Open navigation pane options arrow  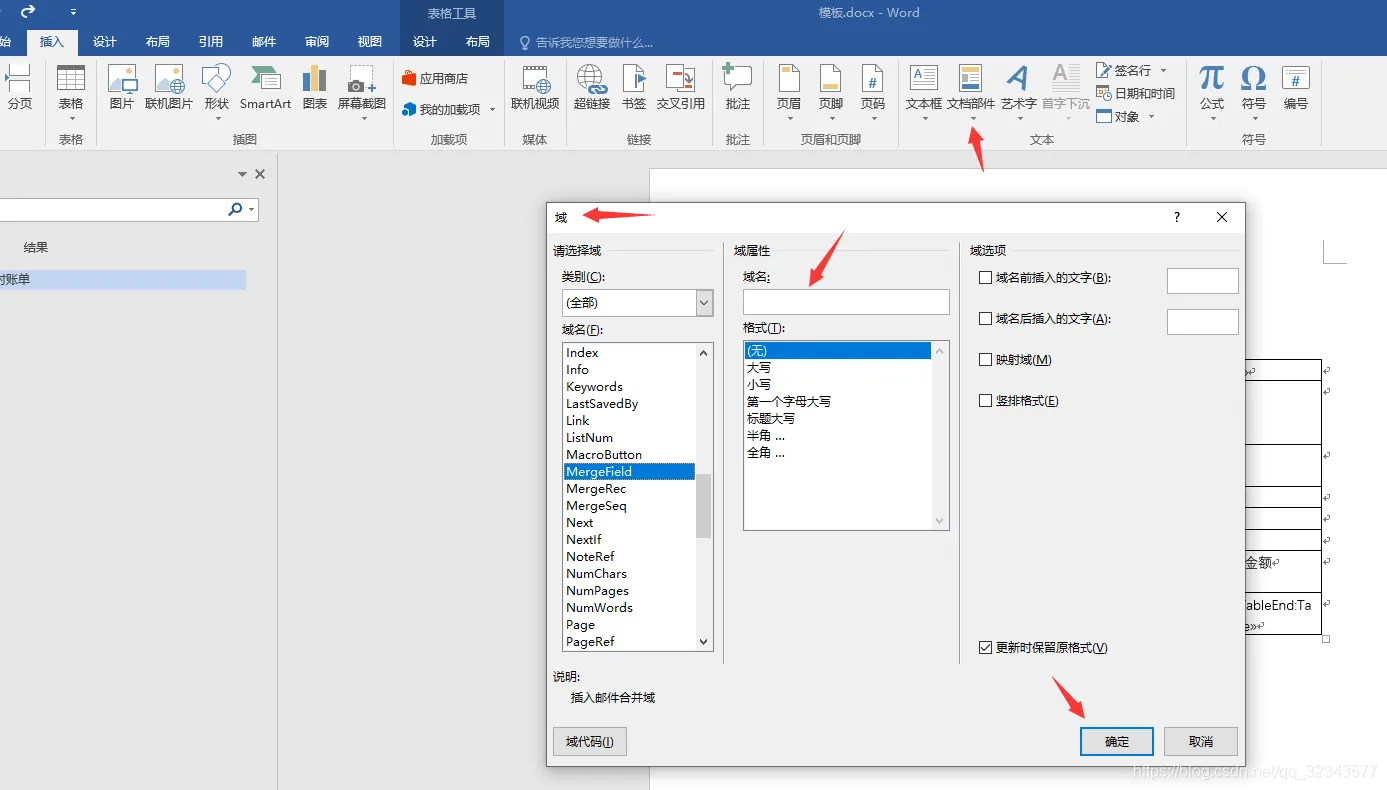tap(242, 174)
